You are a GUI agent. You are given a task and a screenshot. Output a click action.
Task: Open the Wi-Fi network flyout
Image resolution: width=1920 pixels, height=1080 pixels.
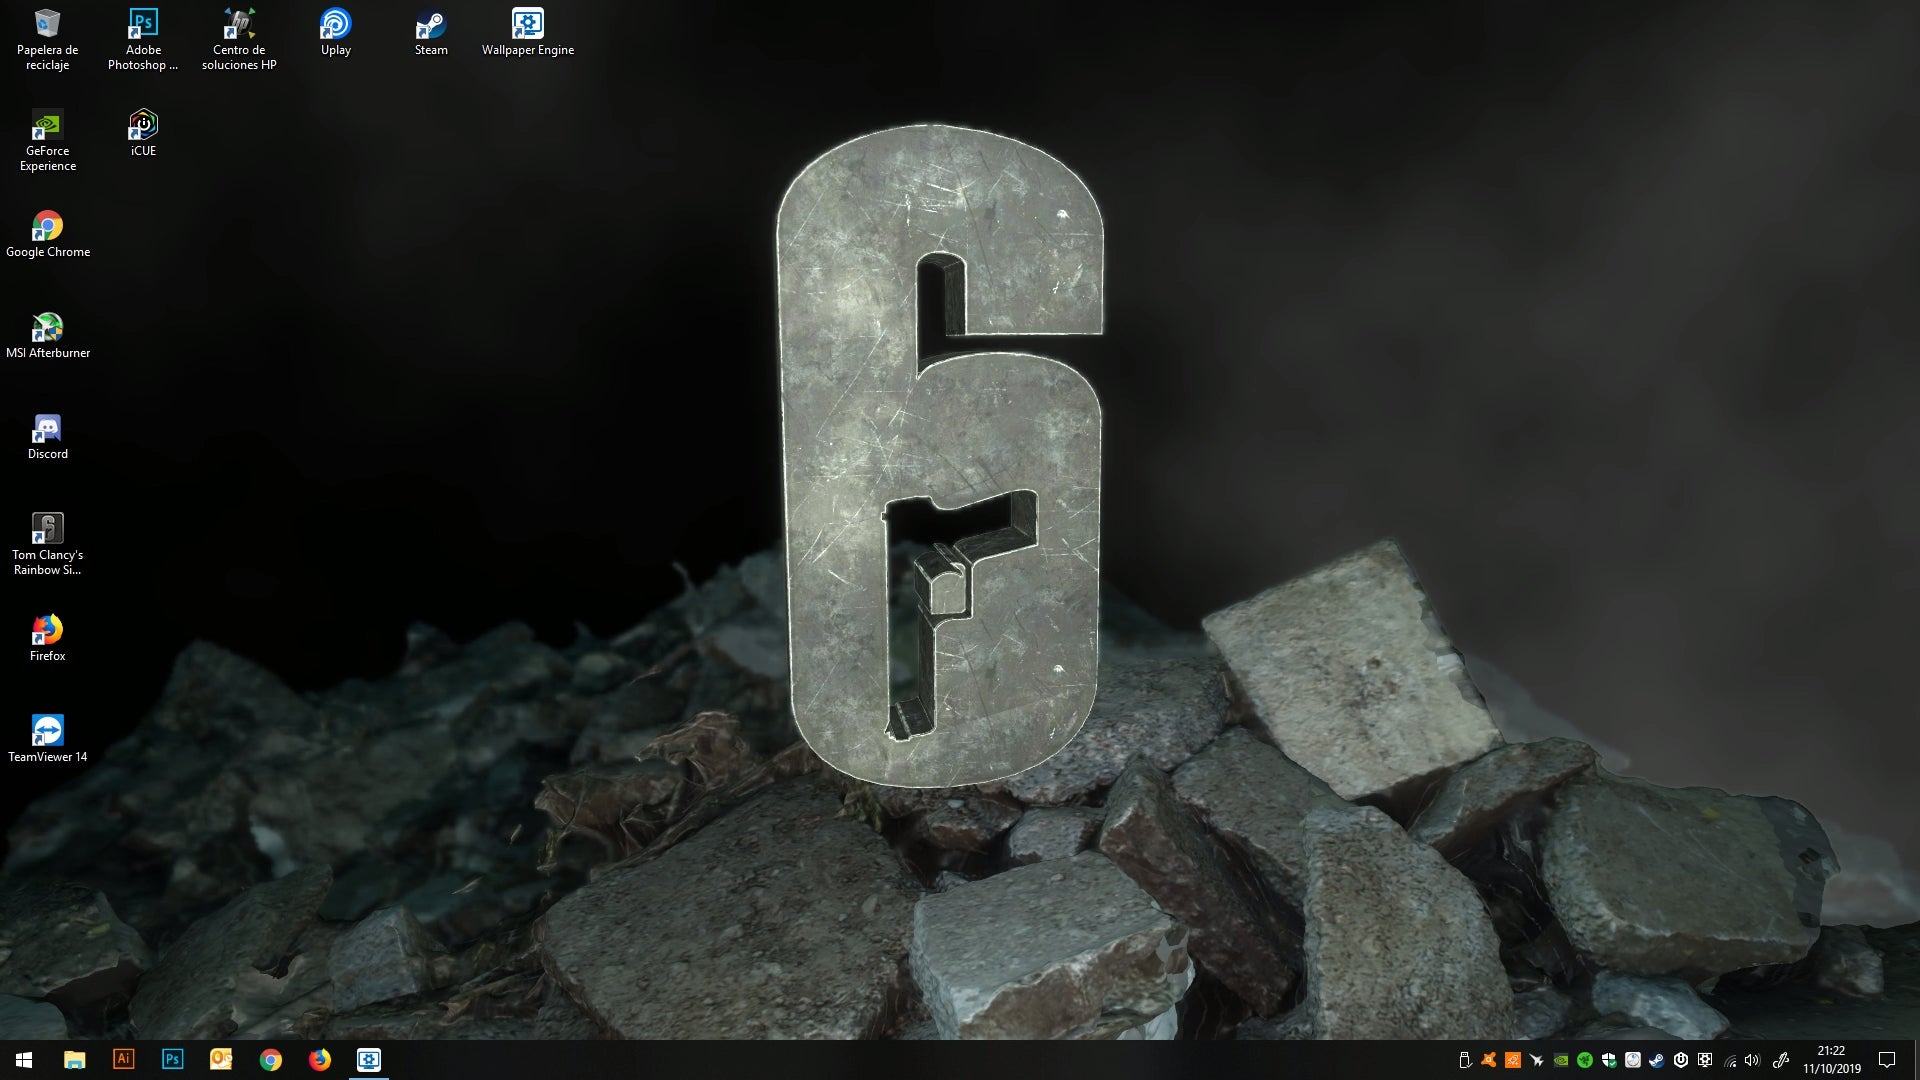pos(1730,1060)
